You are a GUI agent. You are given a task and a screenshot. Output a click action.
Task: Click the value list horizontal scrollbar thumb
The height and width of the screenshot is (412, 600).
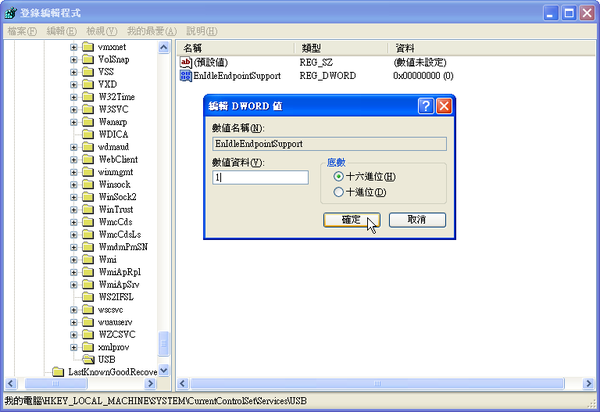(x=377, y=383)
